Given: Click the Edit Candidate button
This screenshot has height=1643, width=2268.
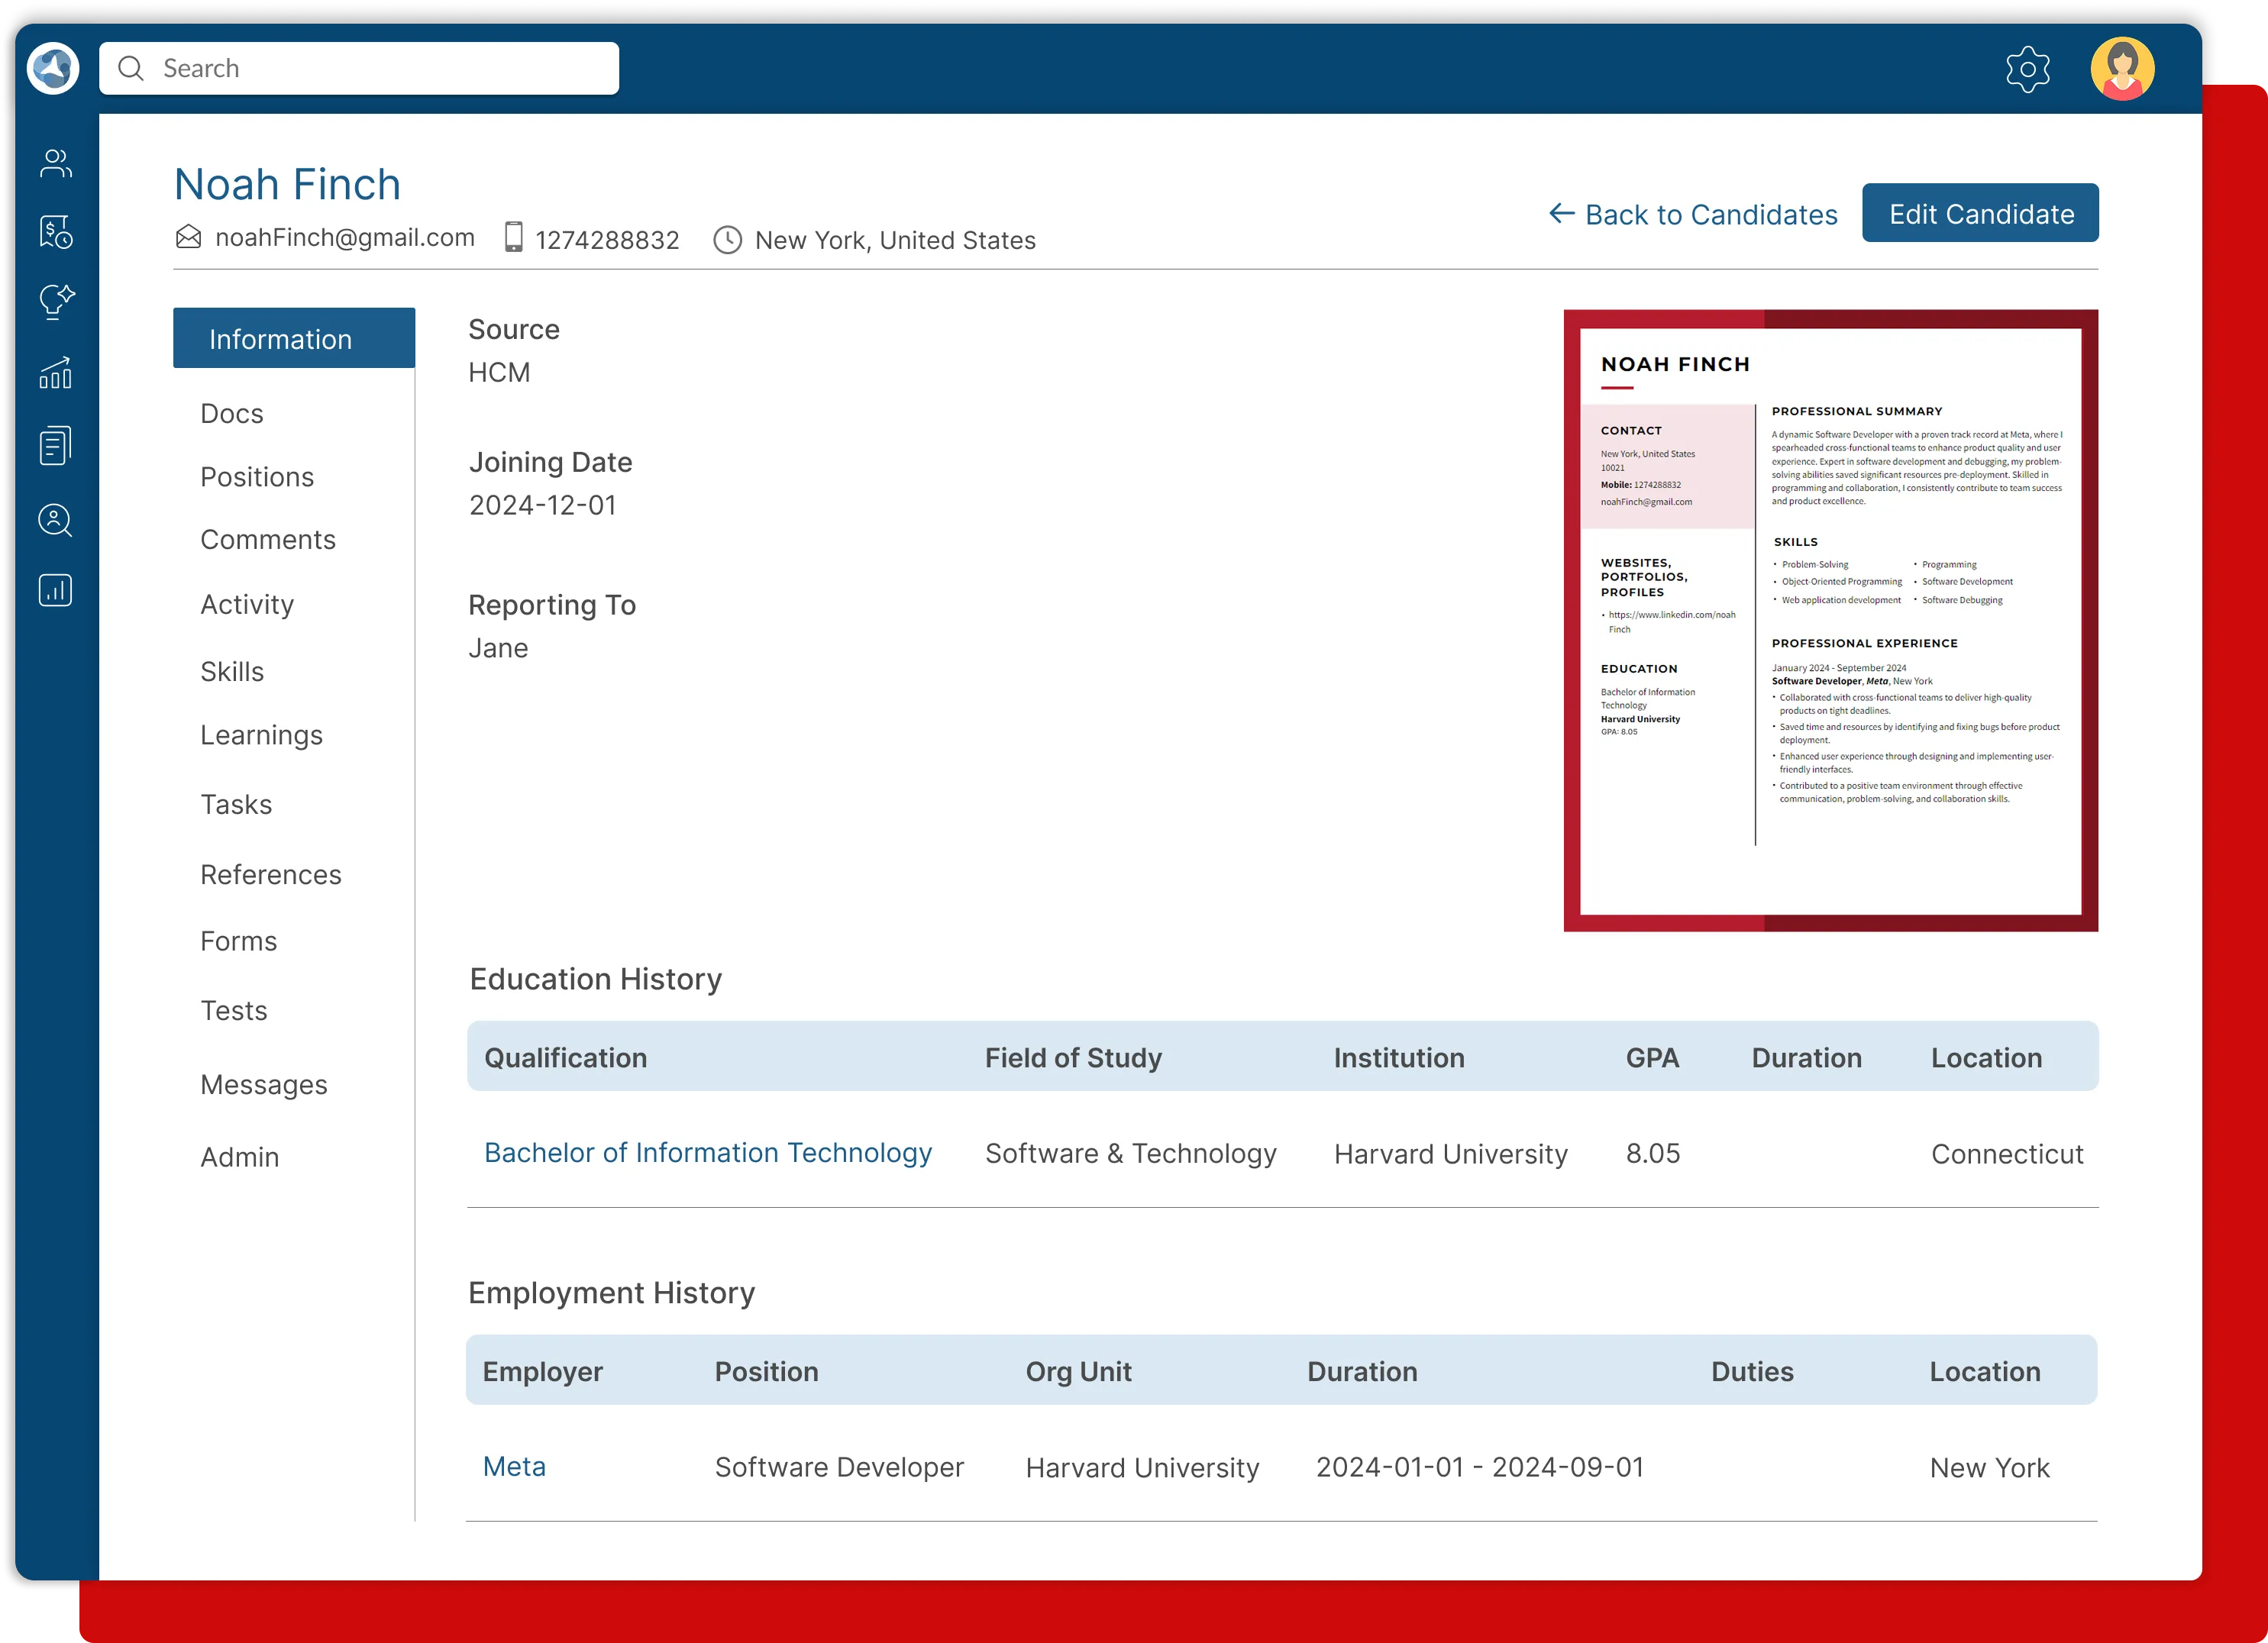Looking at the screenshot, I should (x=1980, y=213).
